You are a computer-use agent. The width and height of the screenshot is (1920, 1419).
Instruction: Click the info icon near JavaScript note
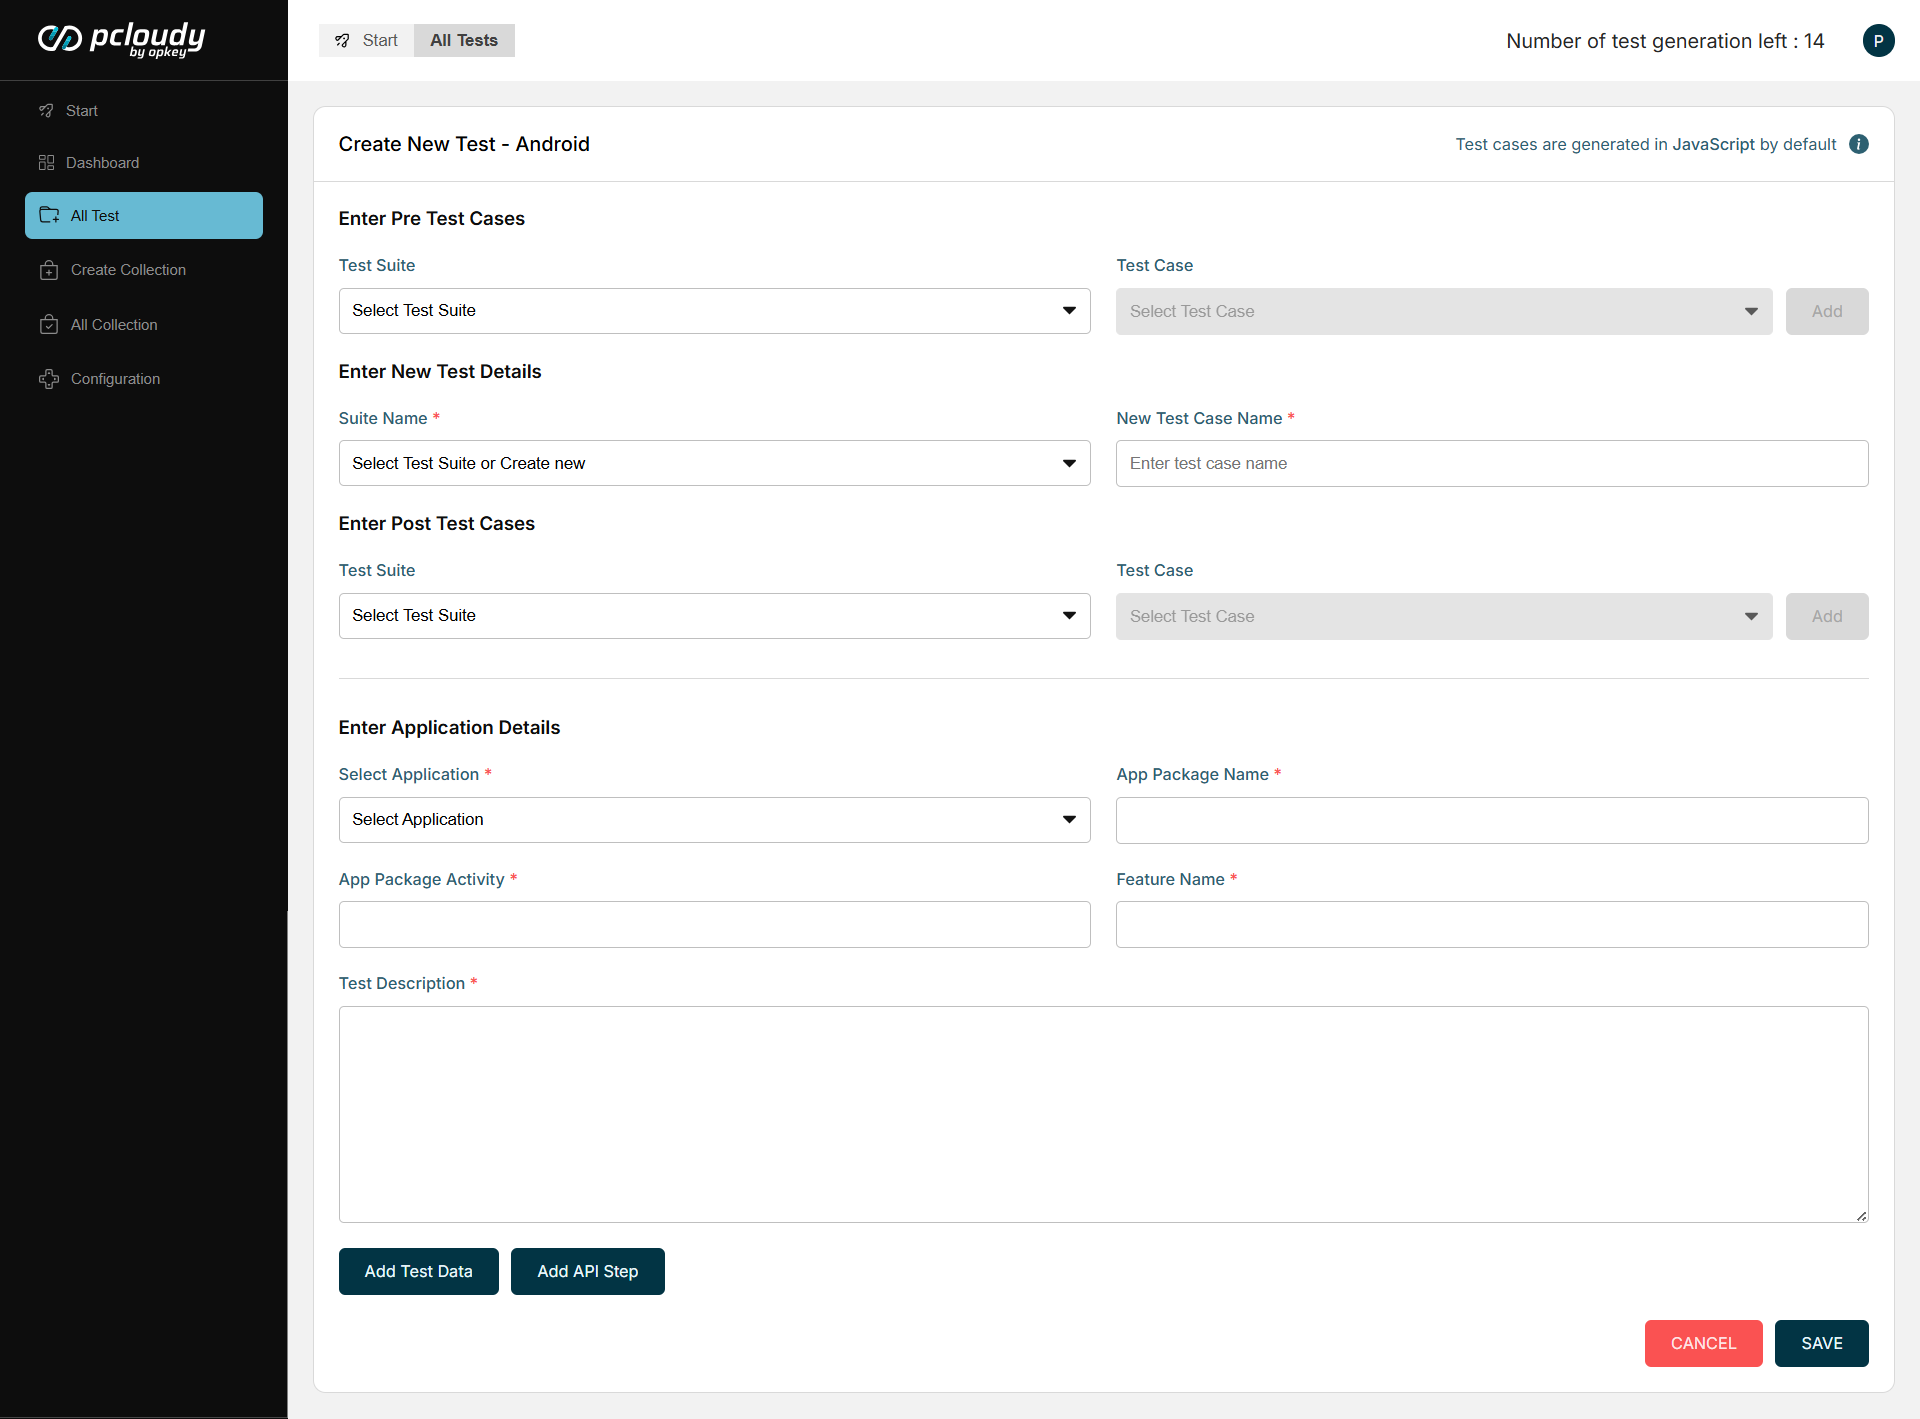1859,144
